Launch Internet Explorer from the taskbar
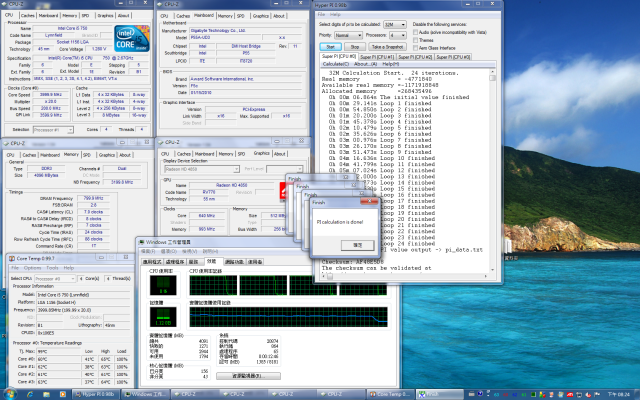The image size is (640, 400). (30, 394)
